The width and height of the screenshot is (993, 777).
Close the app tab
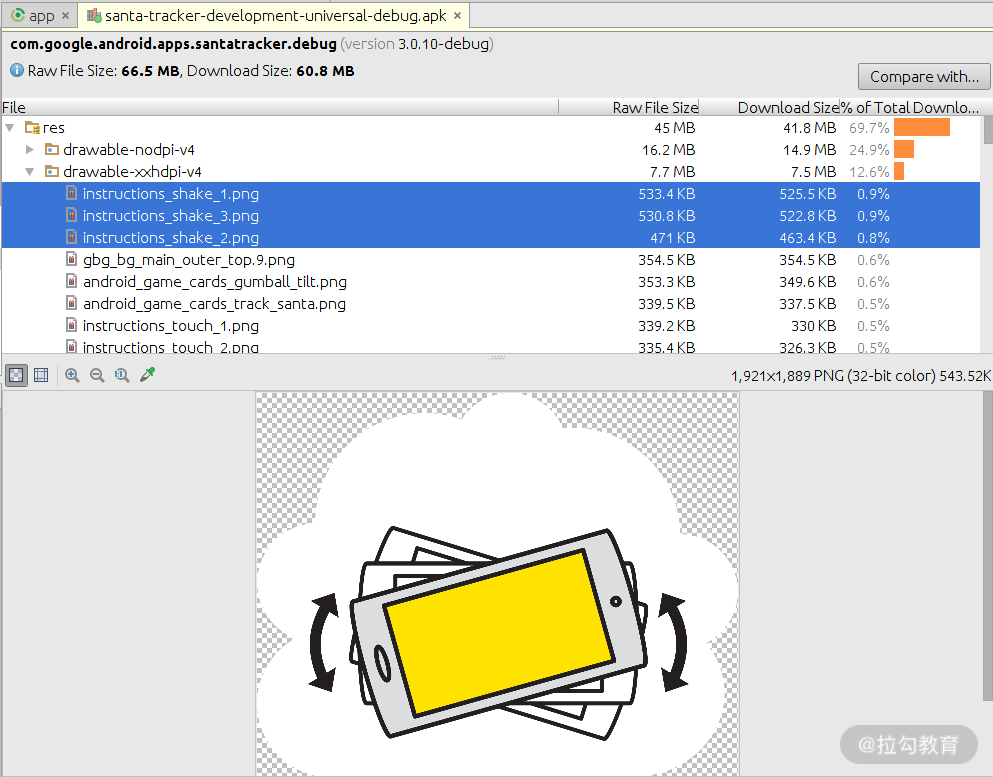point(65,16)
